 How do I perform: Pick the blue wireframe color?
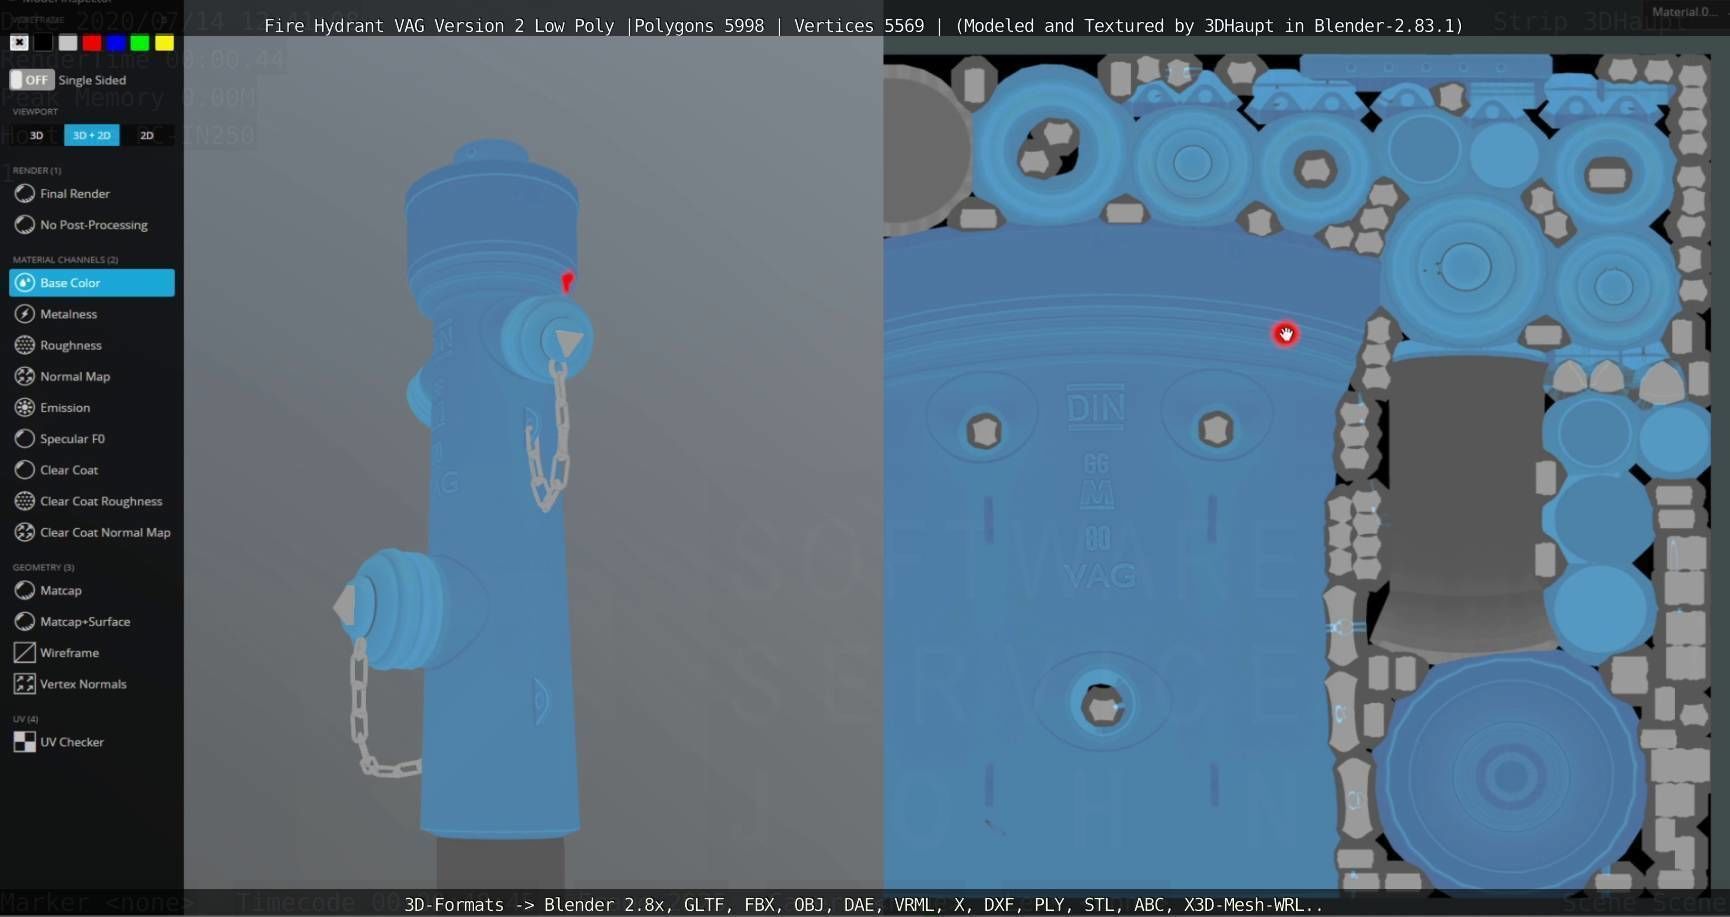pyautogui.click(x=116, y=42)
